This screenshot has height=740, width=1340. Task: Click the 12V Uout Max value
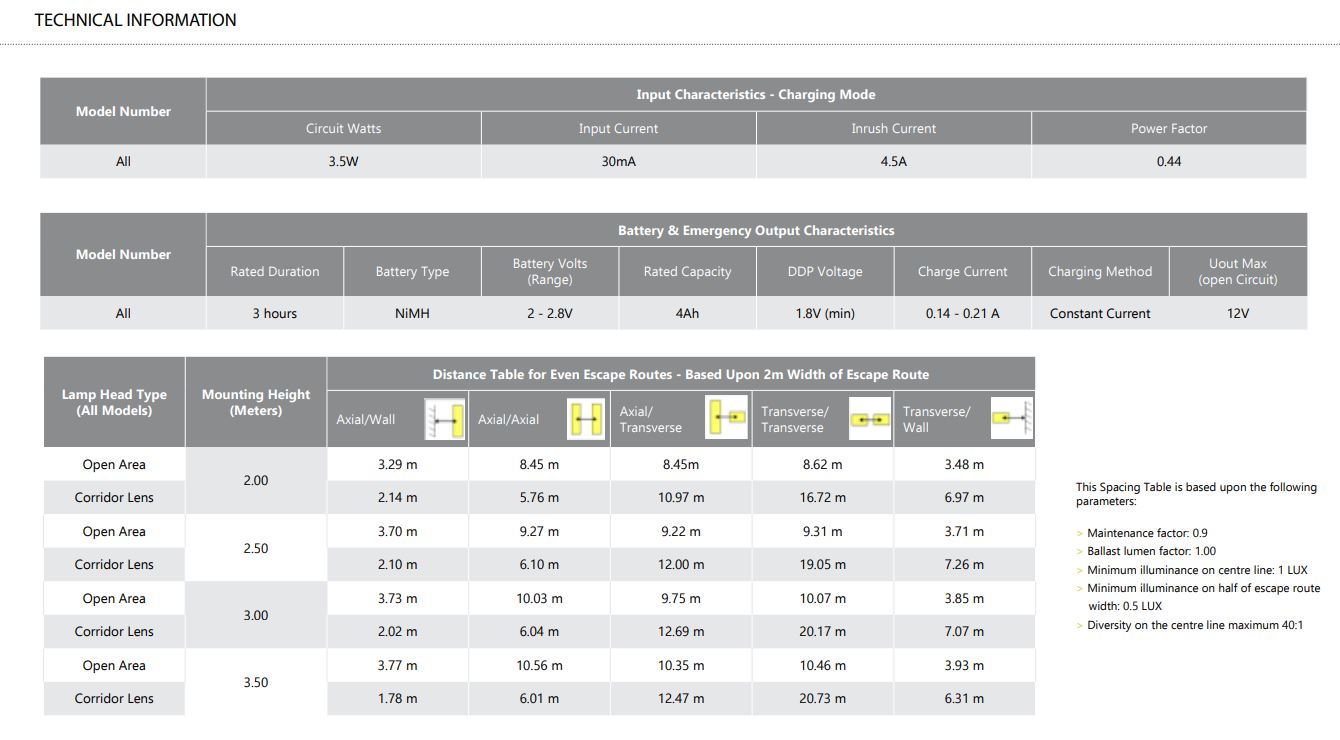point(1237,314)
